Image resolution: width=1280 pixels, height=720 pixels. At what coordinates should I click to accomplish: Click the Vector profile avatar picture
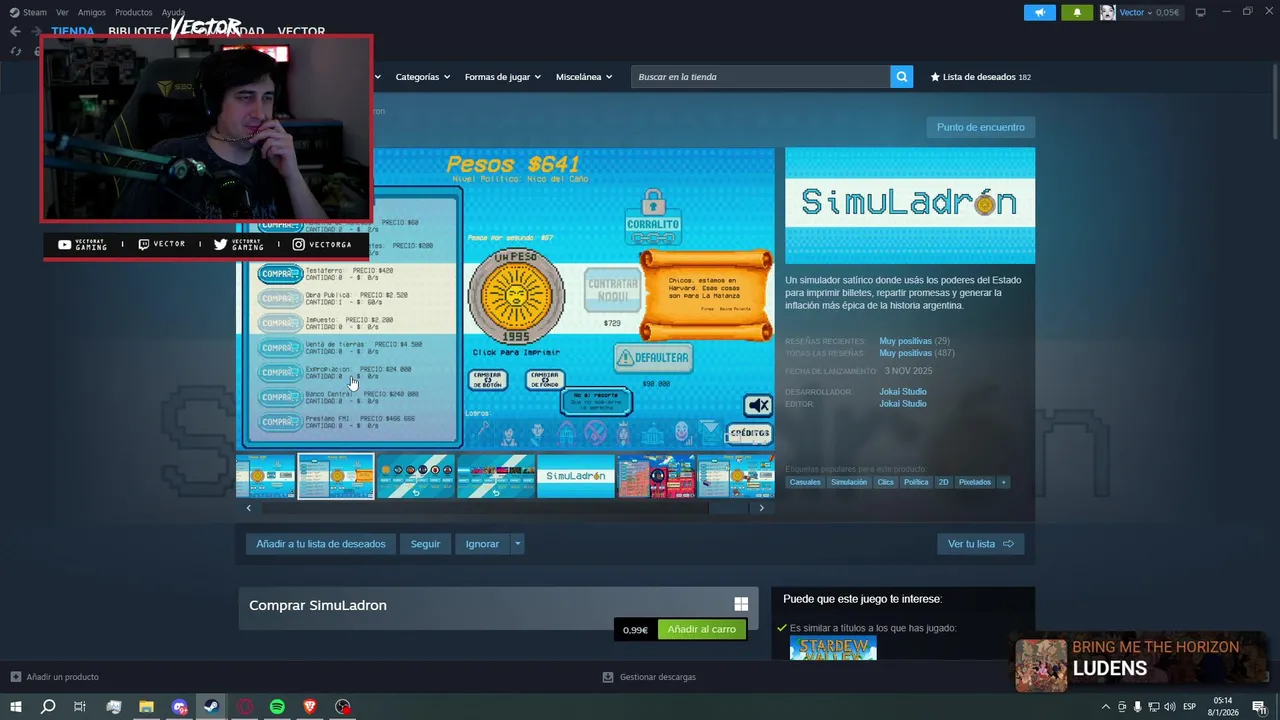(x=1107, y=13)
